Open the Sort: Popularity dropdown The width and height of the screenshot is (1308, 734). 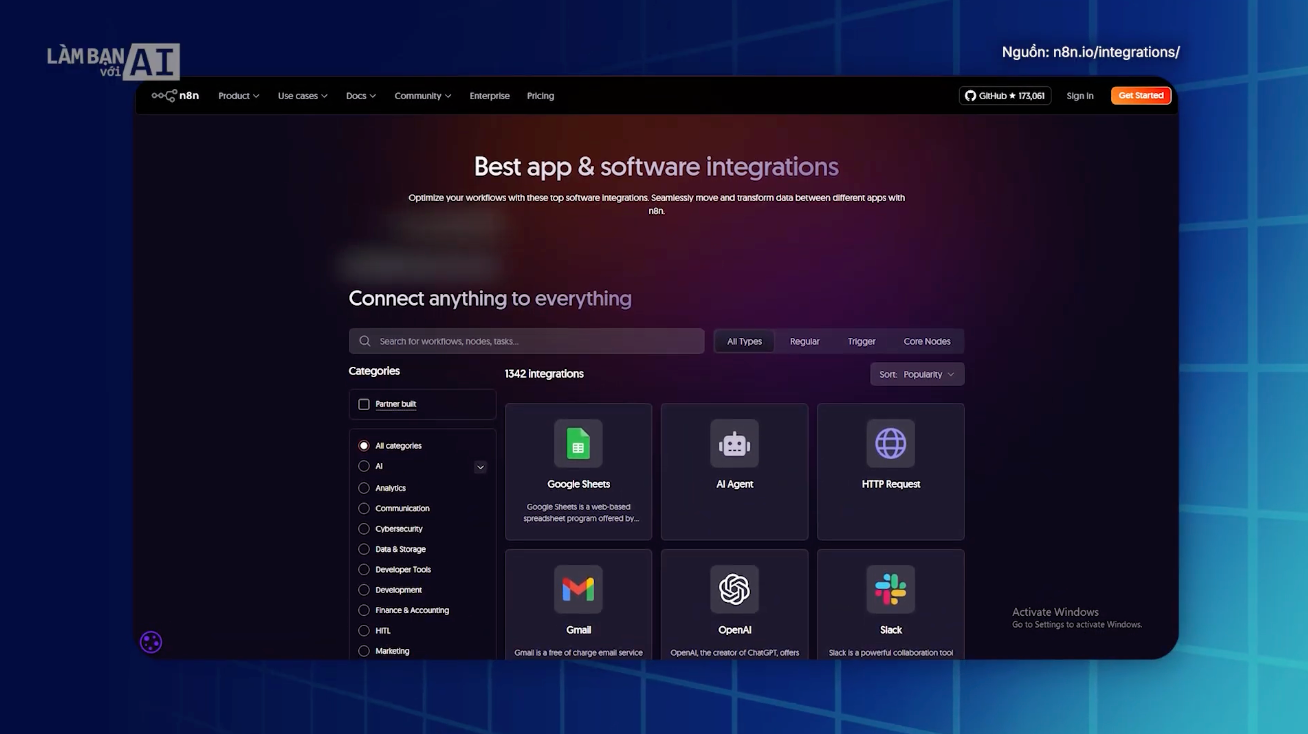click(x=917, y=374)
